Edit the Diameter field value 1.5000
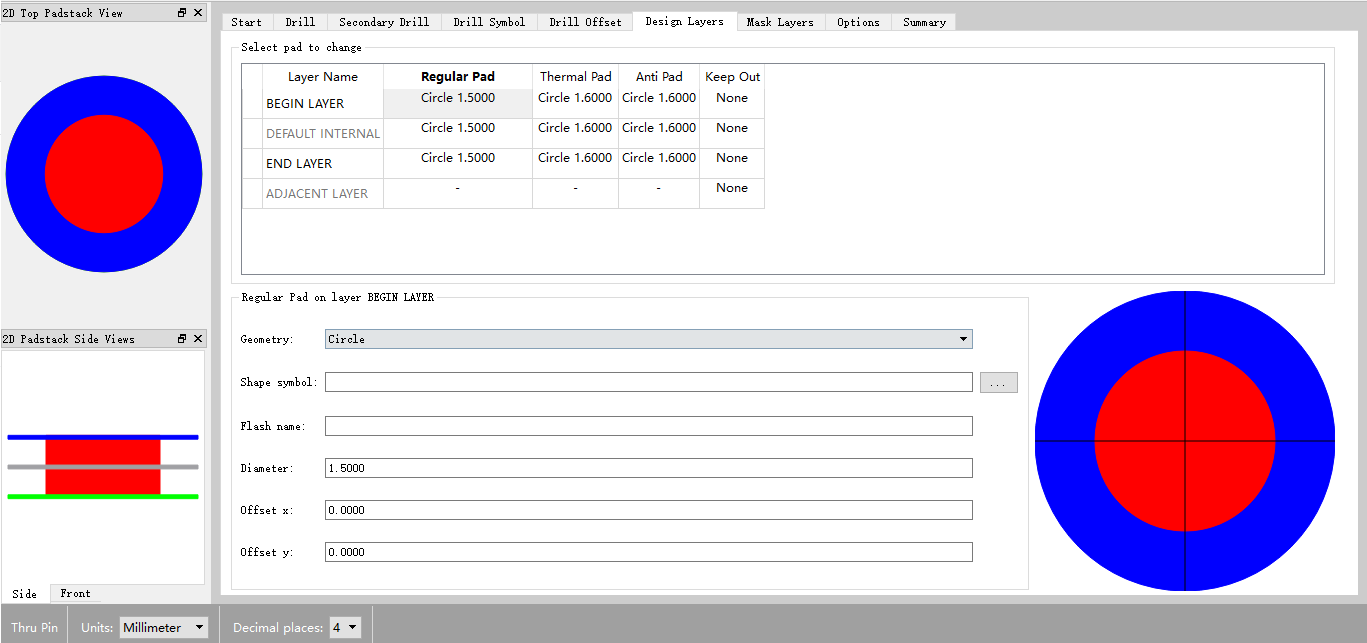This screenshot has height=643, width=1367. [x=649, y=468]
